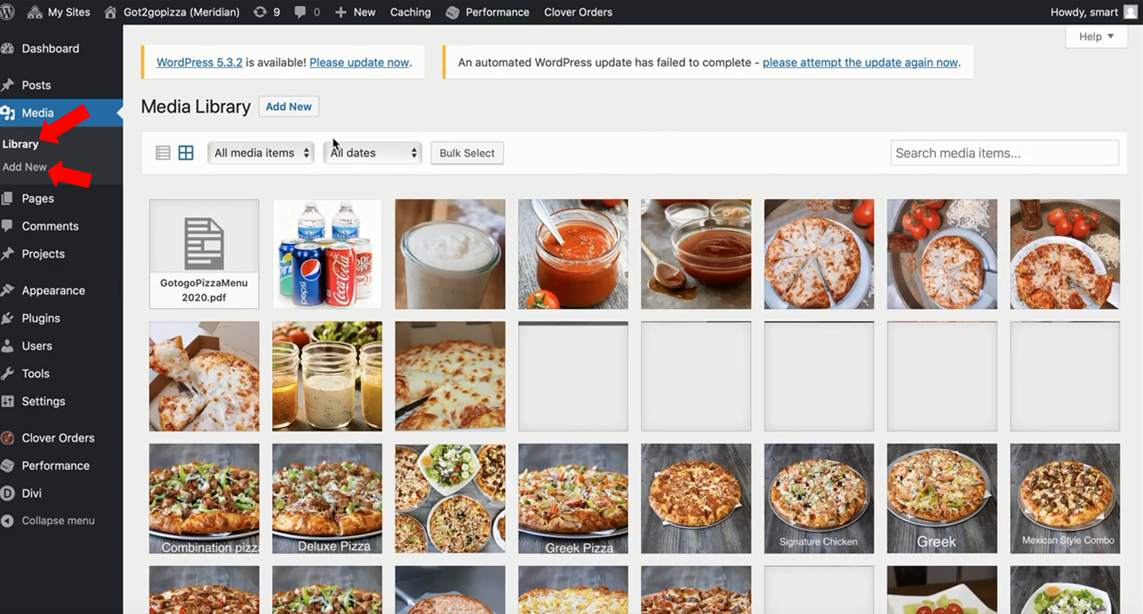Open Pages in sidebar
Image resolution: width=1143 pixels, height=614 pixels.
point(37,198)
